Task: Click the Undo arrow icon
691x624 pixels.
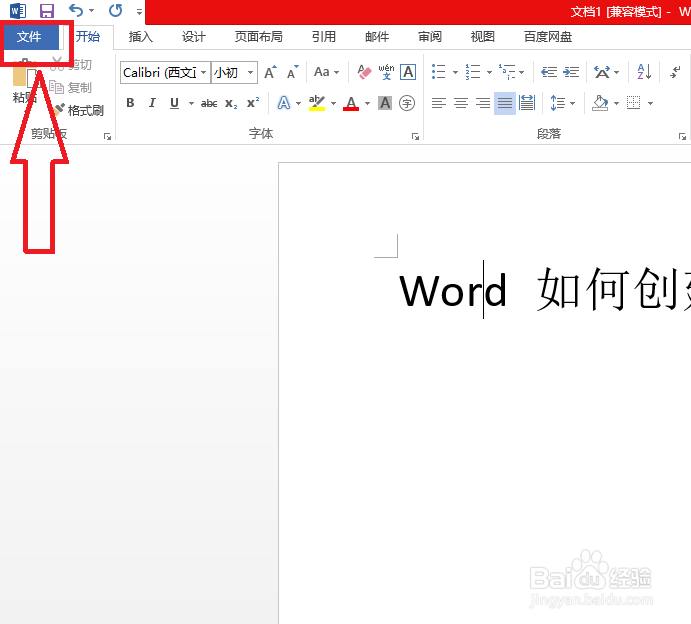Action: coord(76,10)
